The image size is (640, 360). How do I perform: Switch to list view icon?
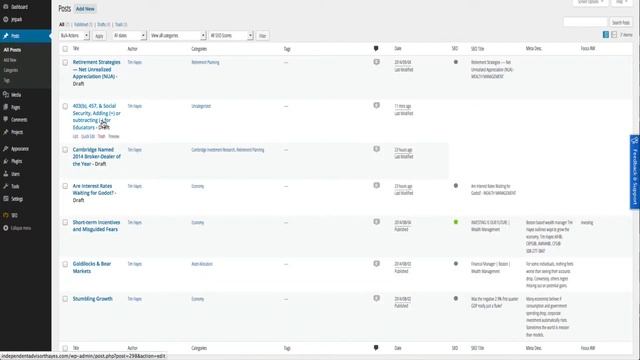(606, 35)
